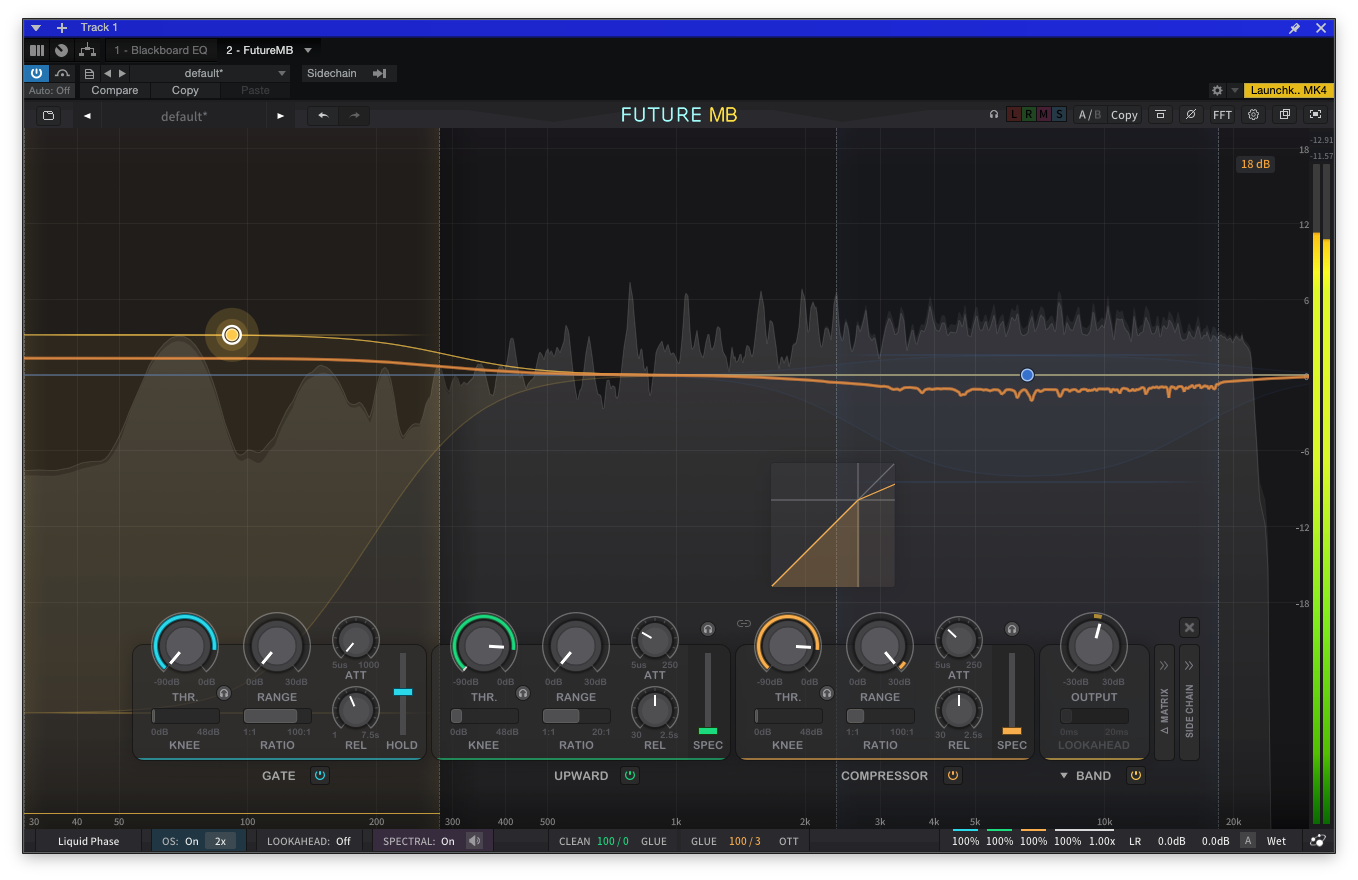This screenshot has width=1358, height=880.
Task: Click the GATE KNEE slider
Action: (185, 716)
